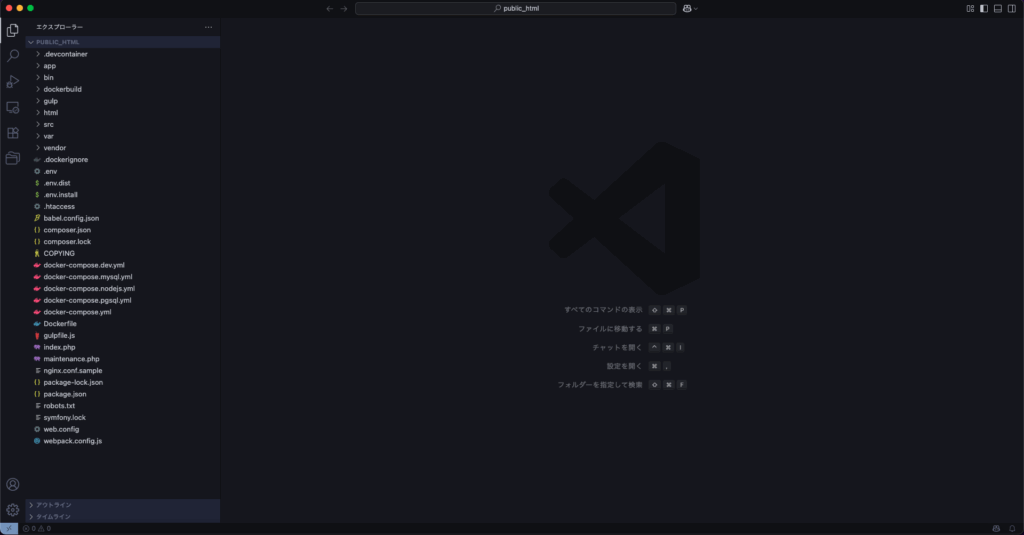Open nginx.conf.sample file
This screenshot has height=535, width=1024.
123,371
